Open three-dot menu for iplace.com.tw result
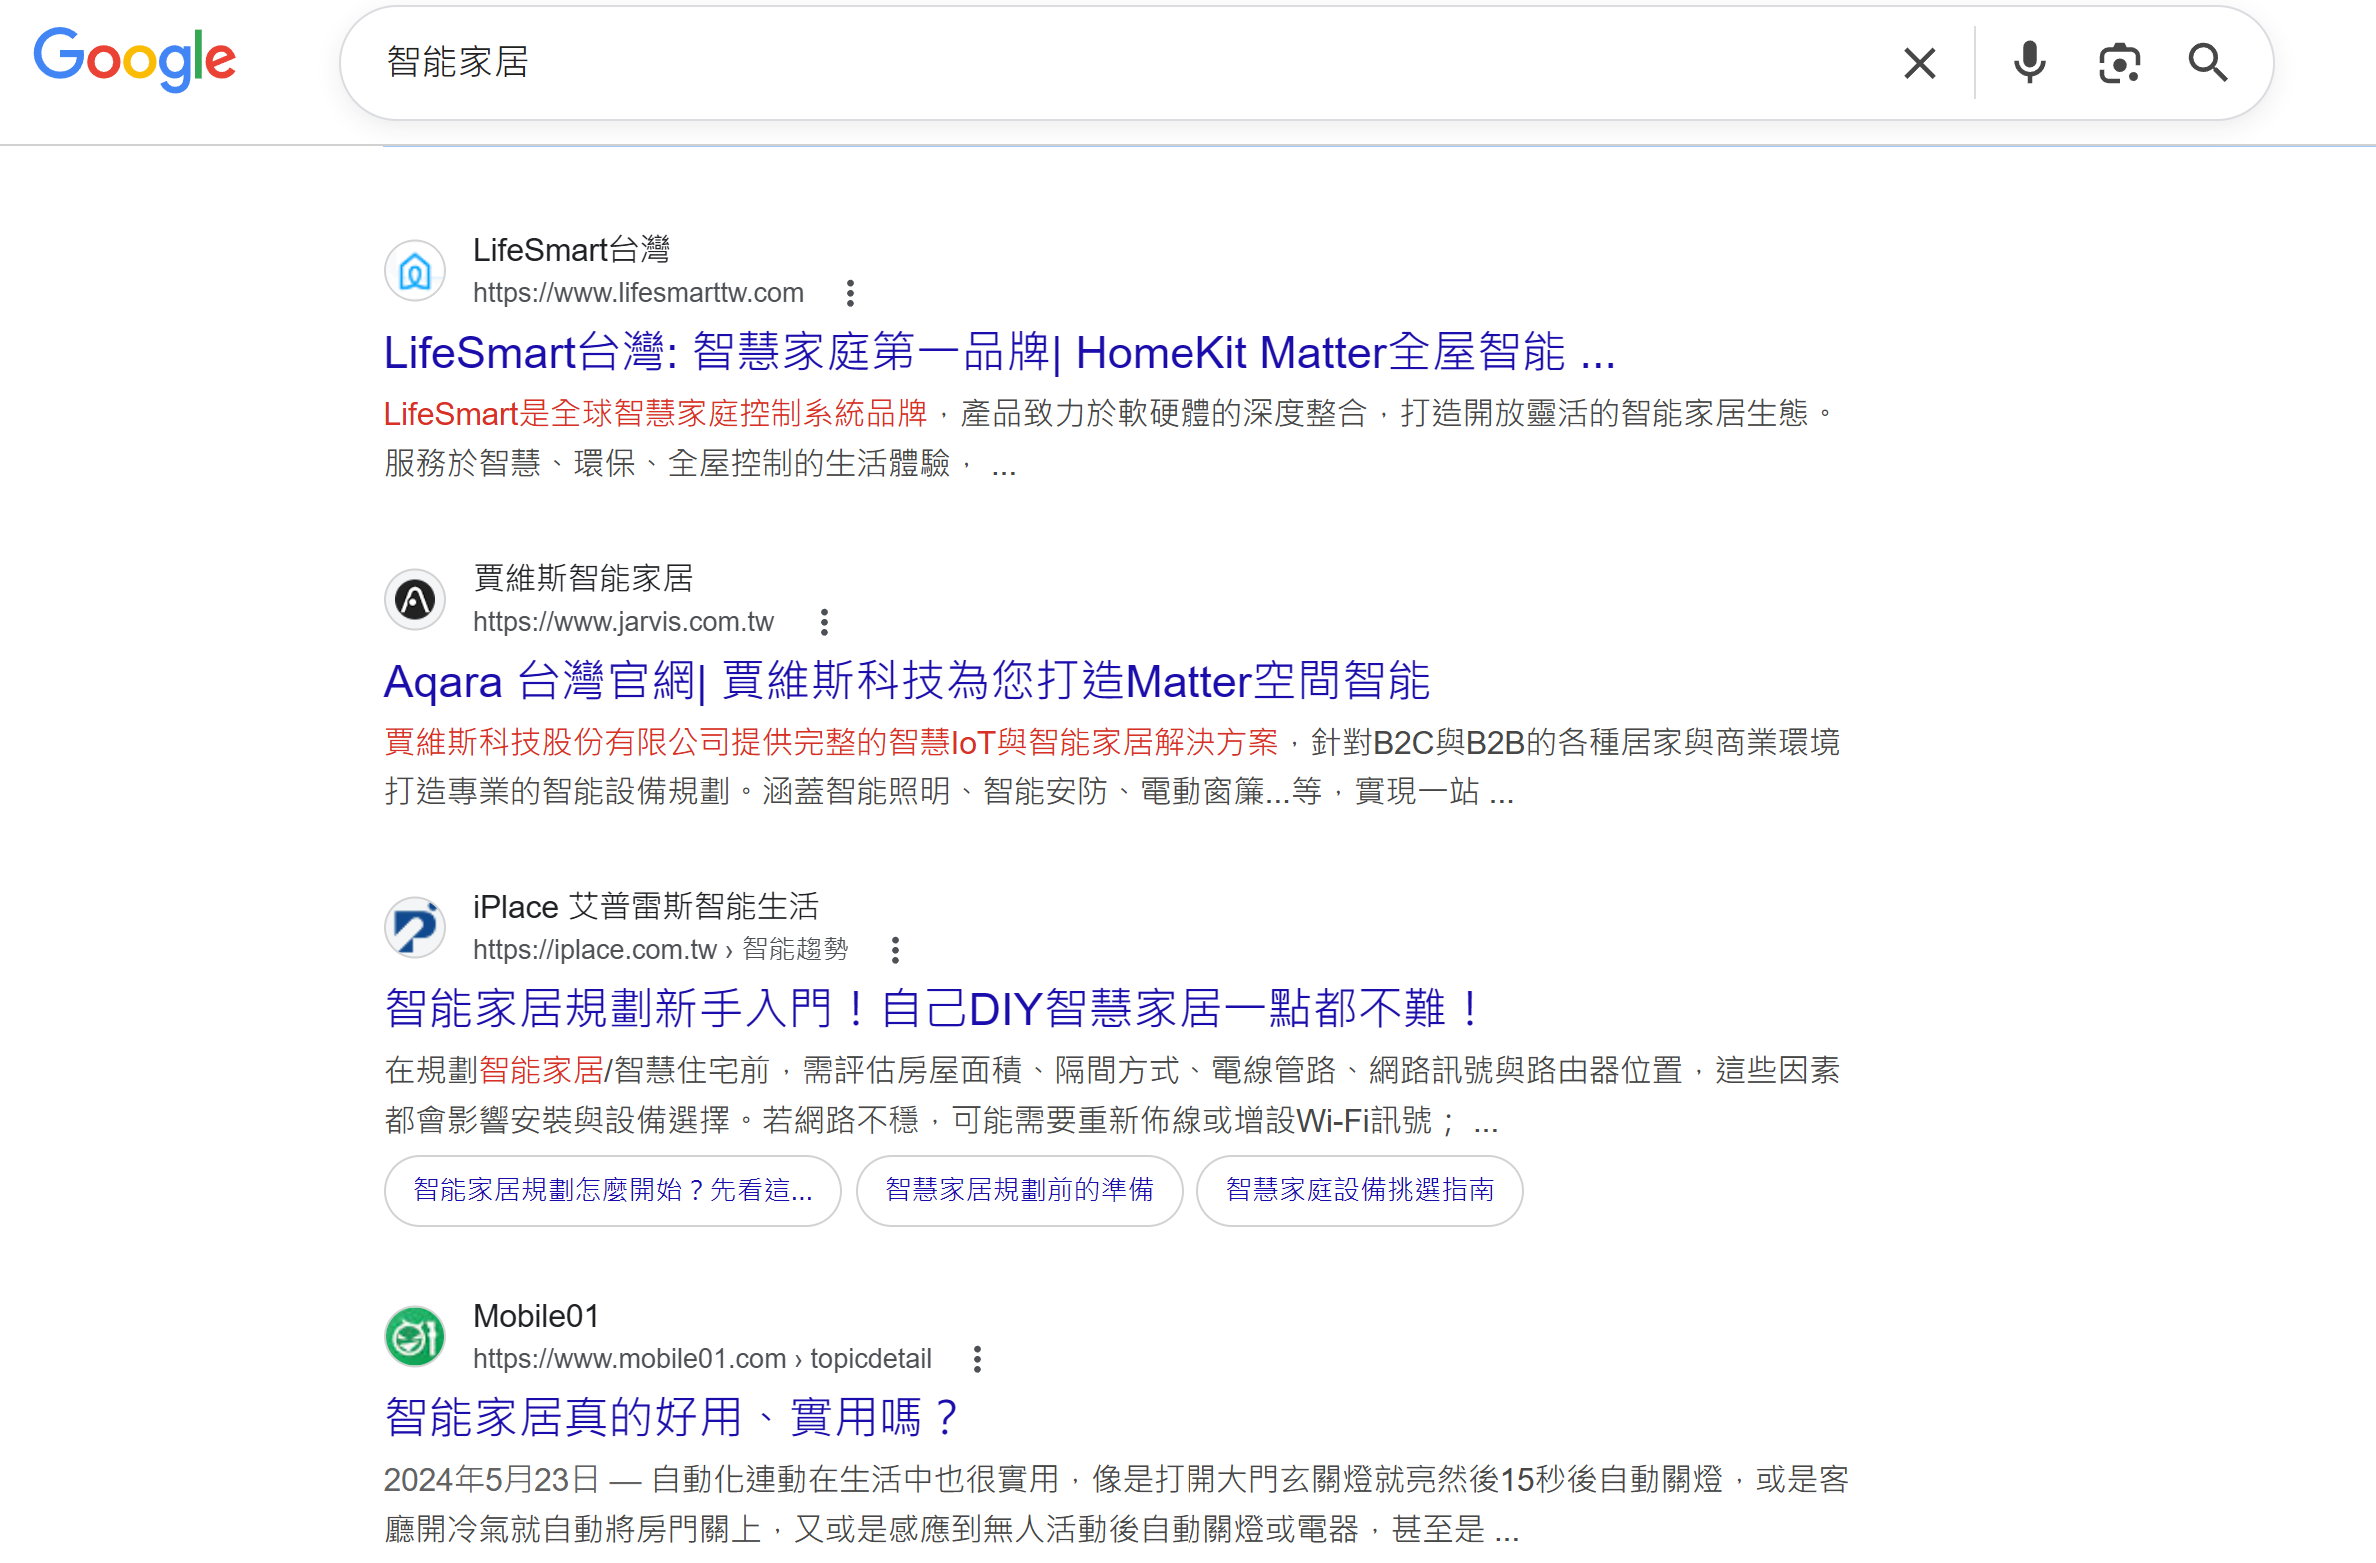The image size is (2376, 1563). click(895, 950)
